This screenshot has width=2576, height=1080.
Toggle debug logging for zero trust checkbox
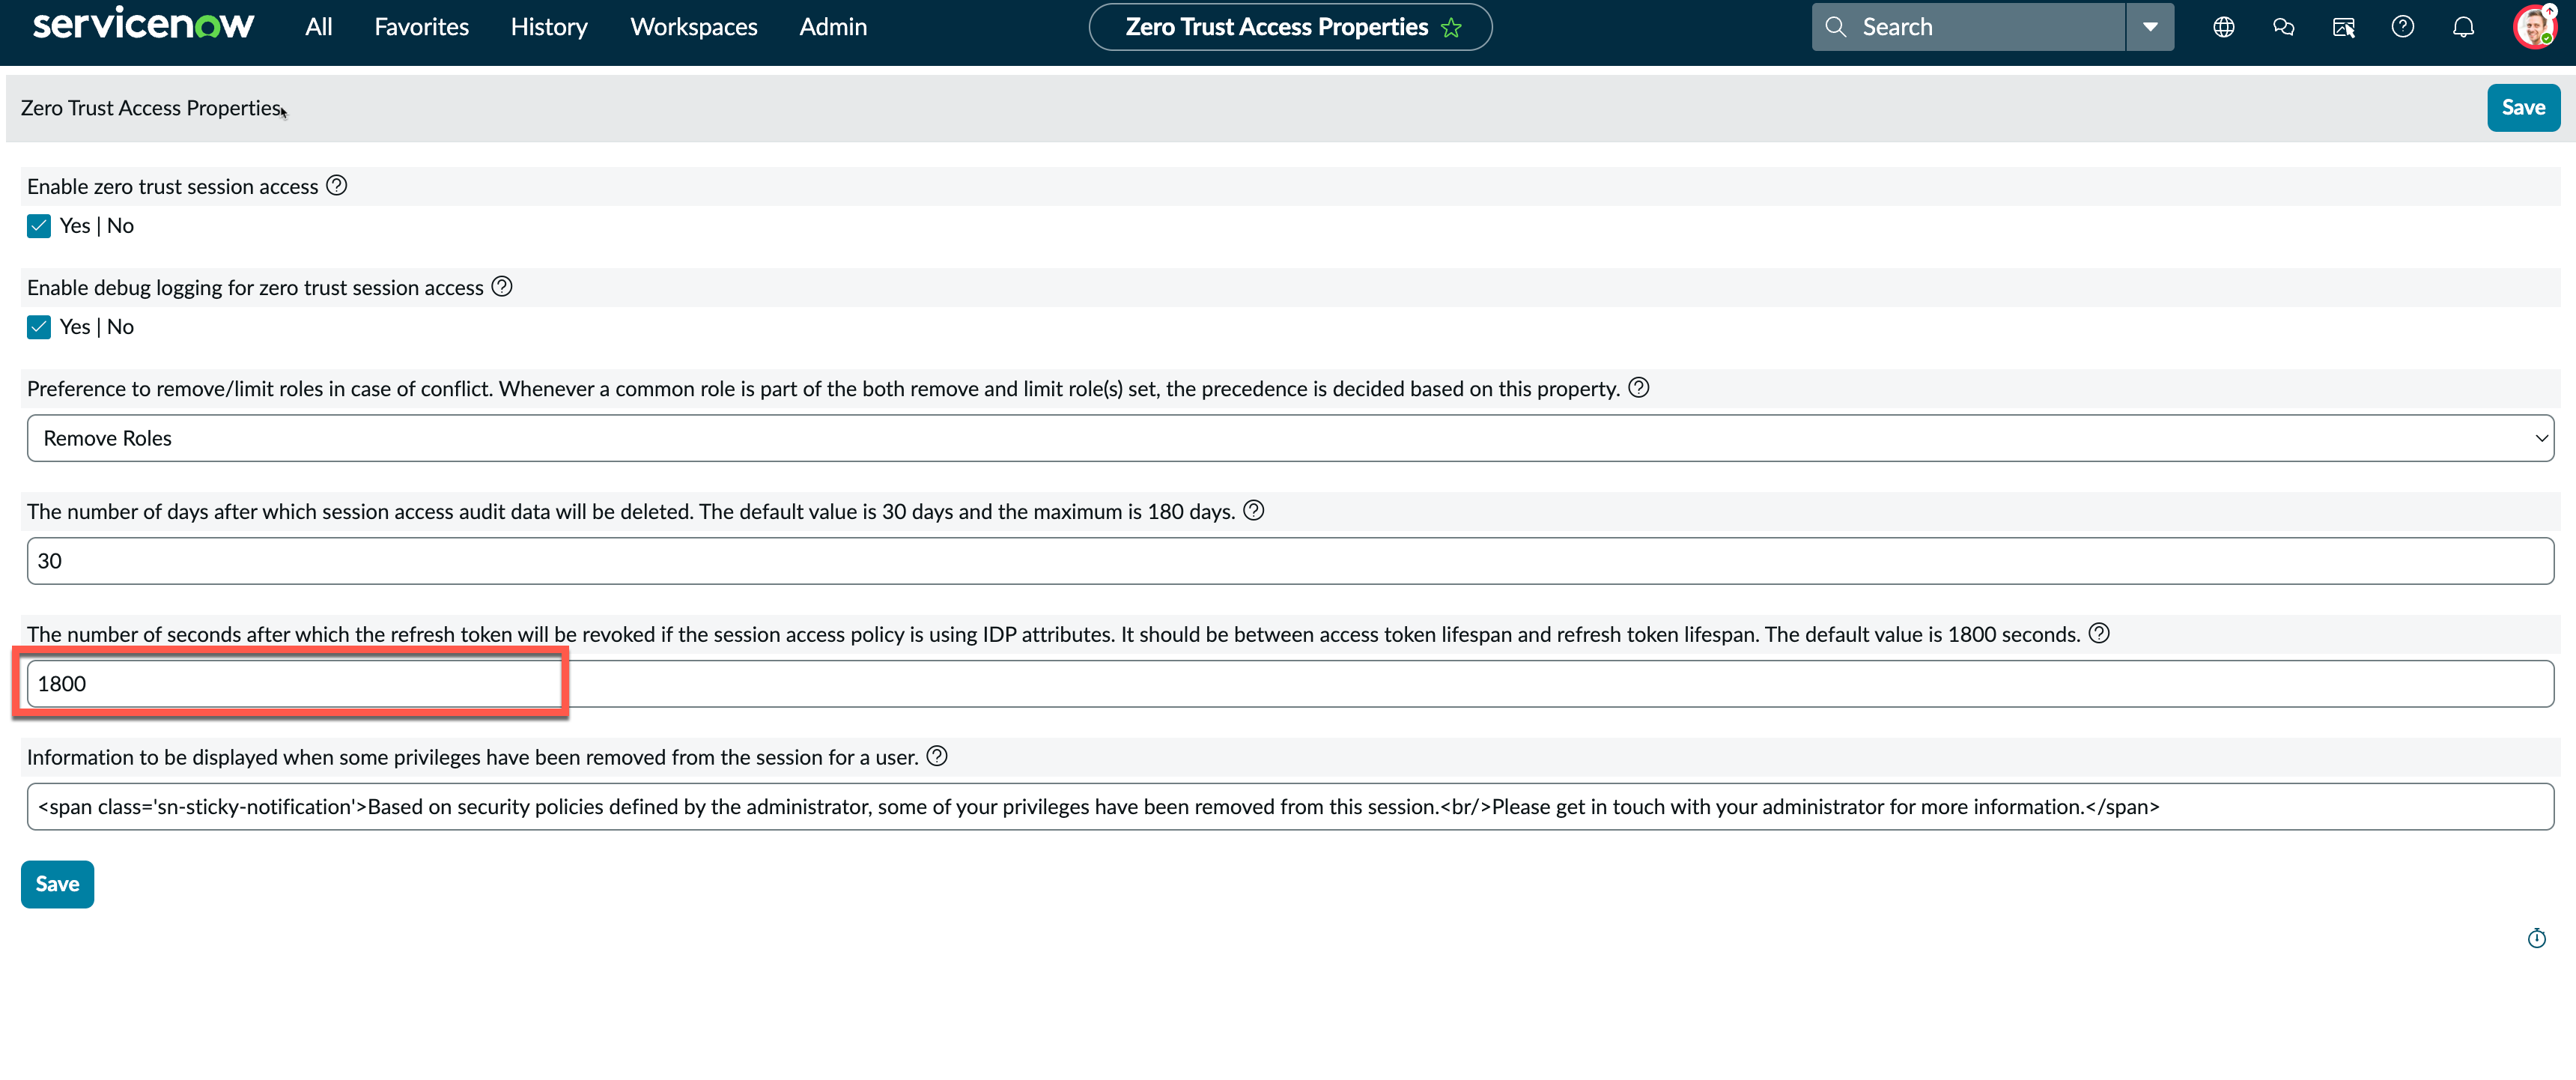tap(39, 327)
